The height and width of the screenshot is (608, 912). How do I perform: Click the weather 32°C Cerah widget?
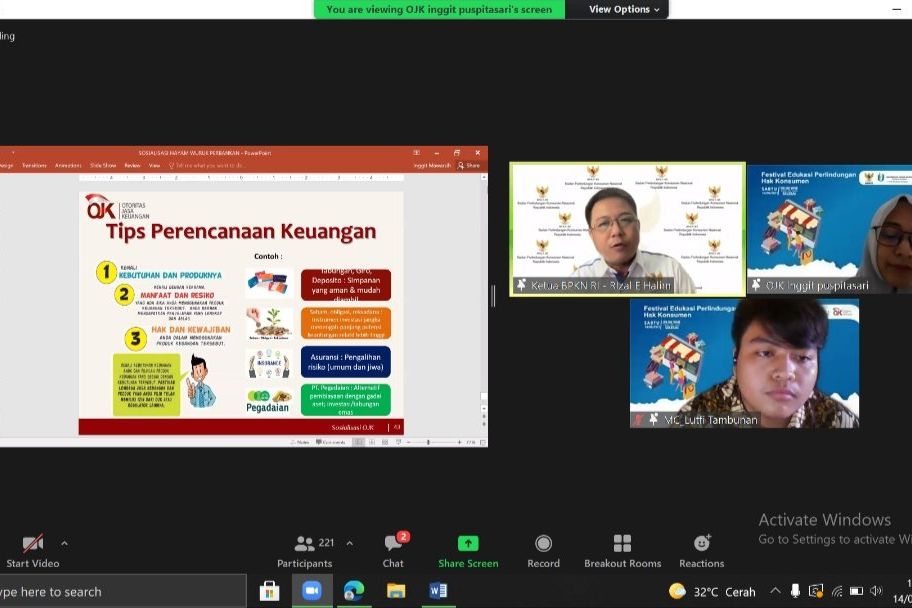coord(712,592)
